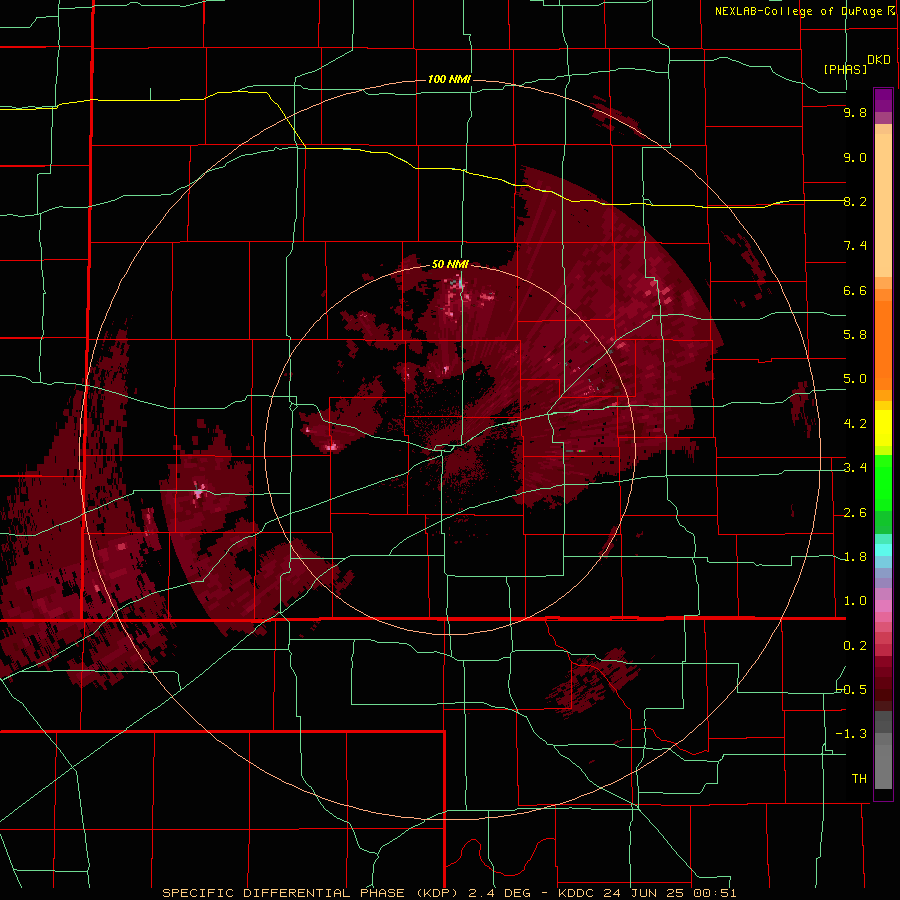900x900 pixels.
Task: Click the 1.0 scale value
Action: pyautogui.click(x=855, y=602)
